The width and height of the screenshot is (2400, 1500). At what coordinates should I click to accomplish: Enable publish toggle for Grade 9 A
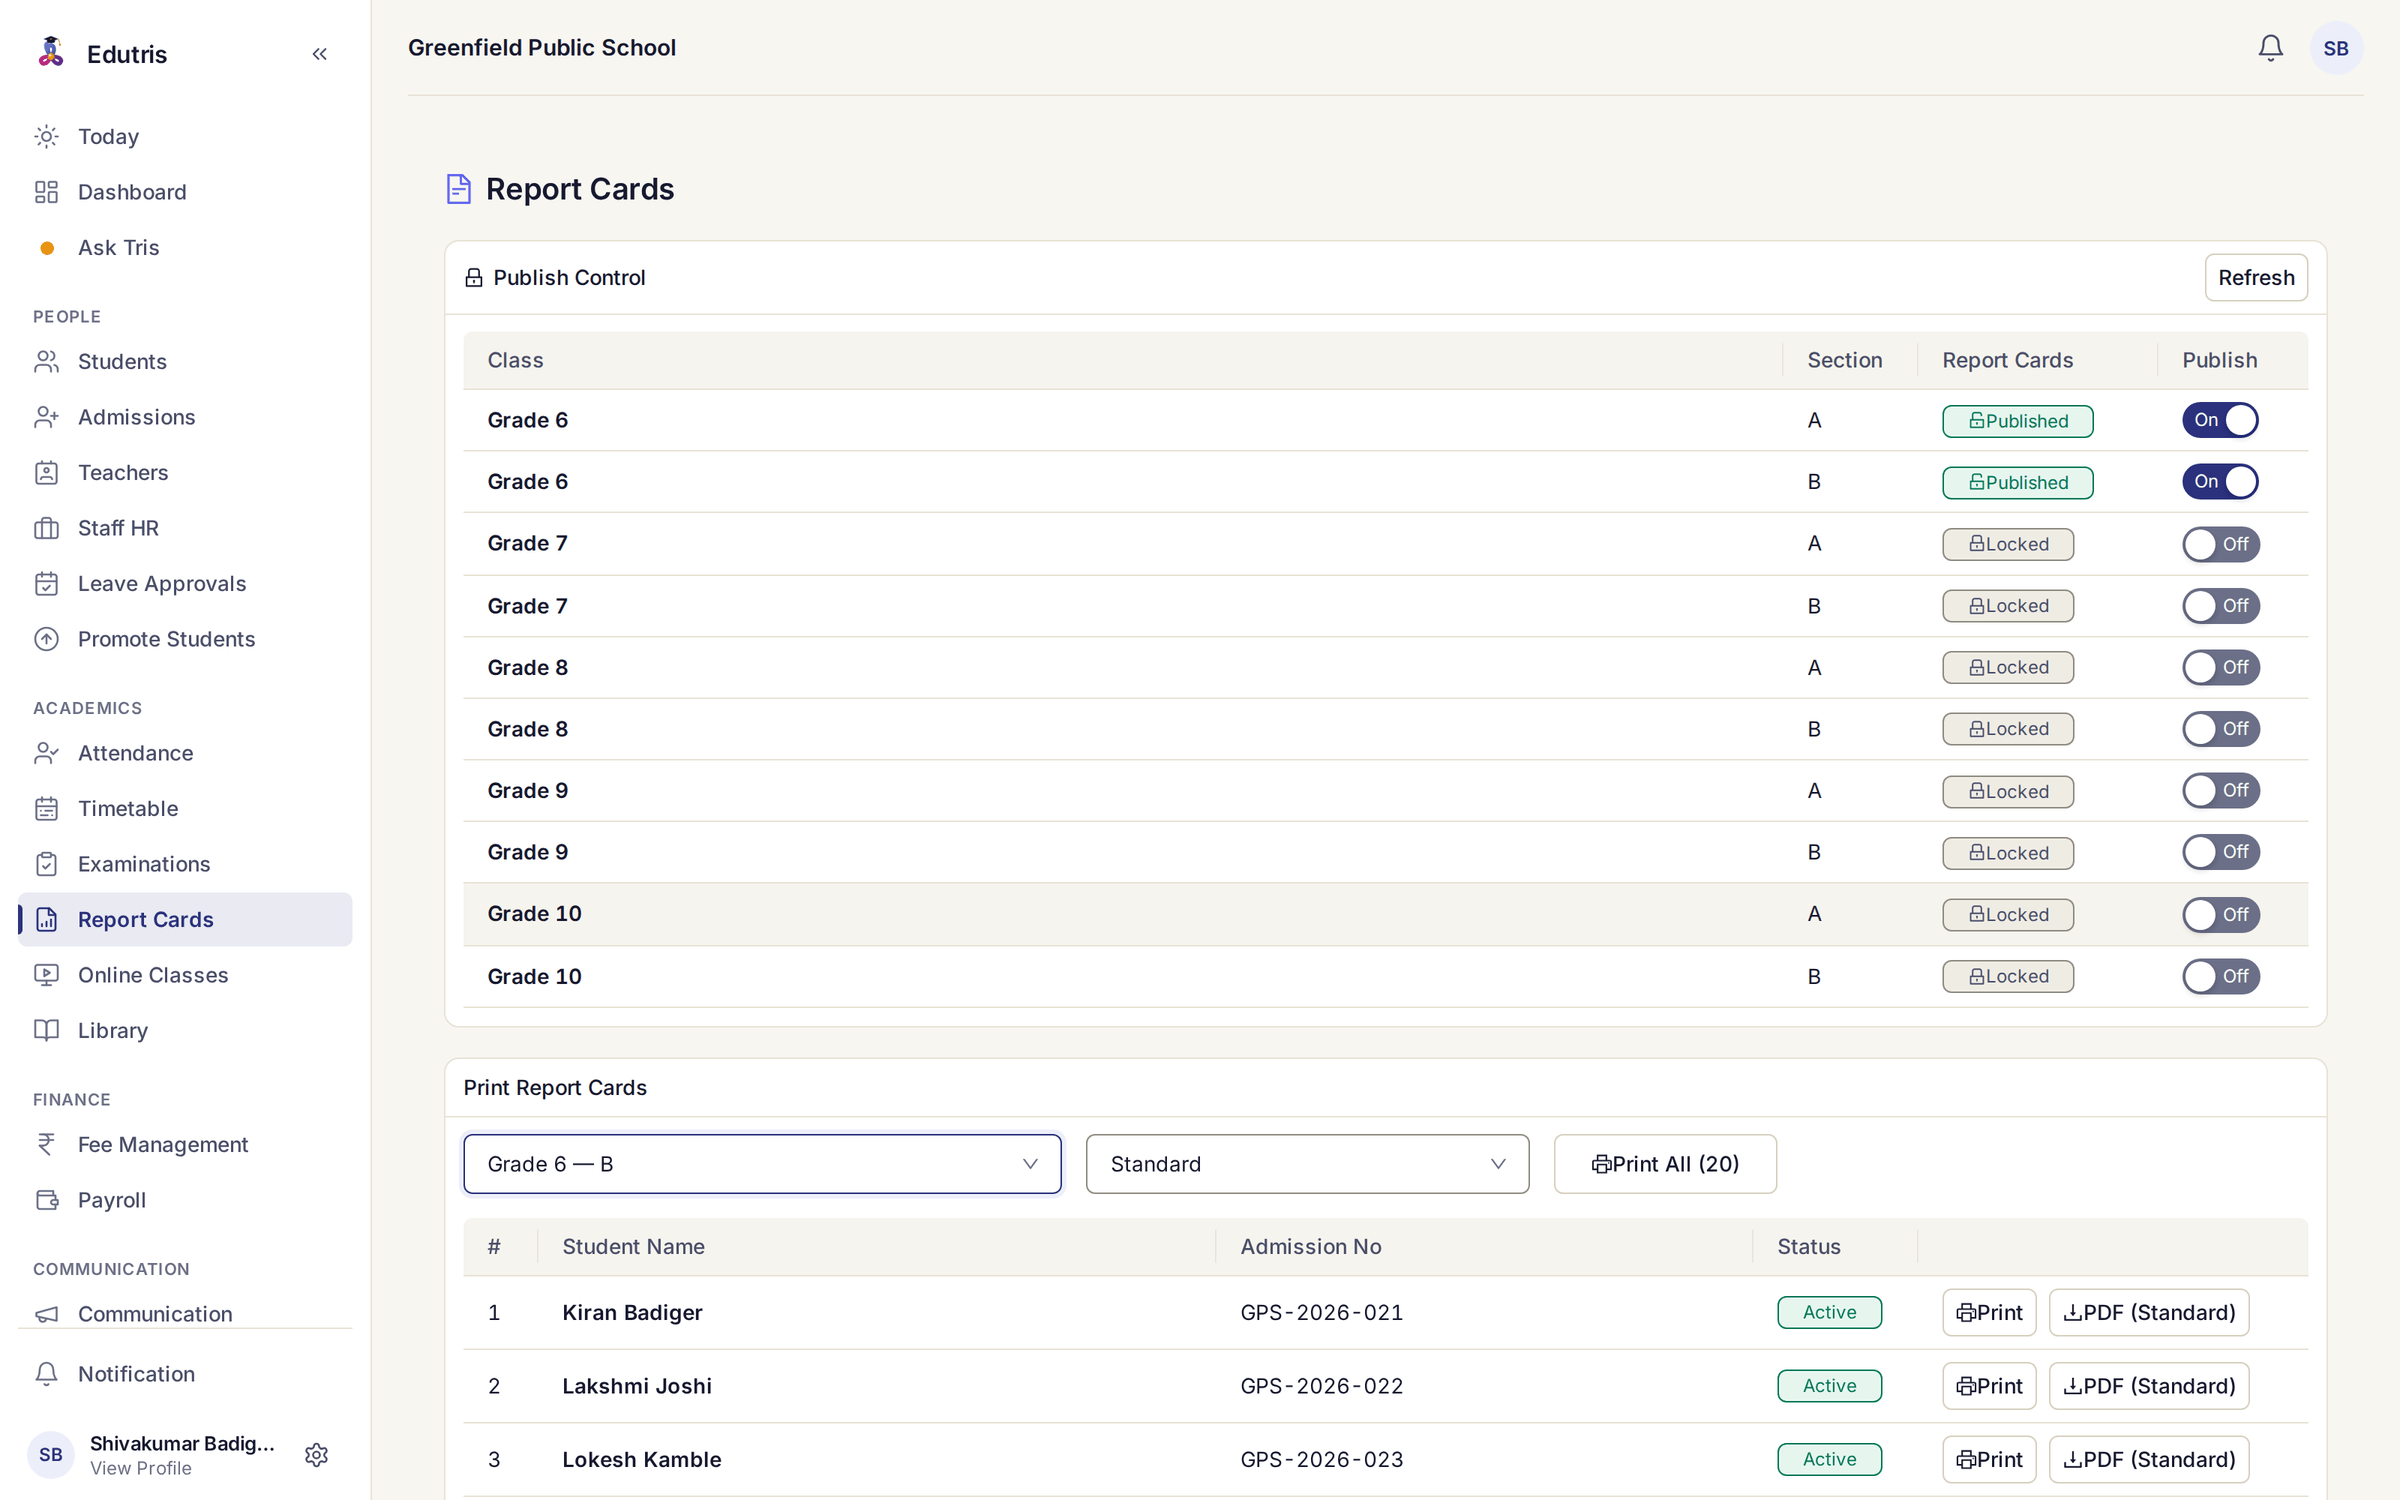pyautogui.click(x=2220, y=790)
